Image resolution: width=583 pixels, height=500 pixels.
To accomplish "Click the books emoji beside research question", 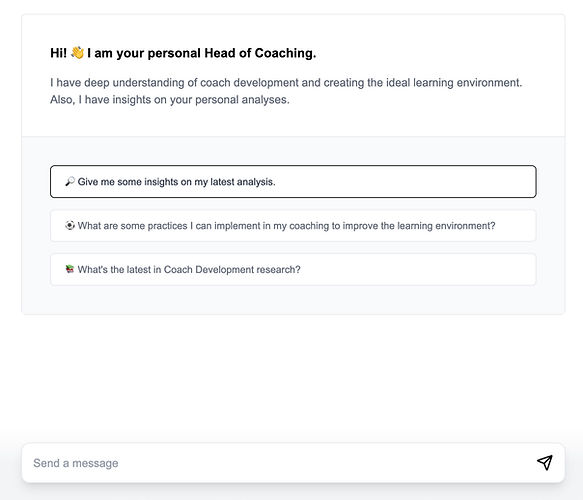I will (70, 269).
